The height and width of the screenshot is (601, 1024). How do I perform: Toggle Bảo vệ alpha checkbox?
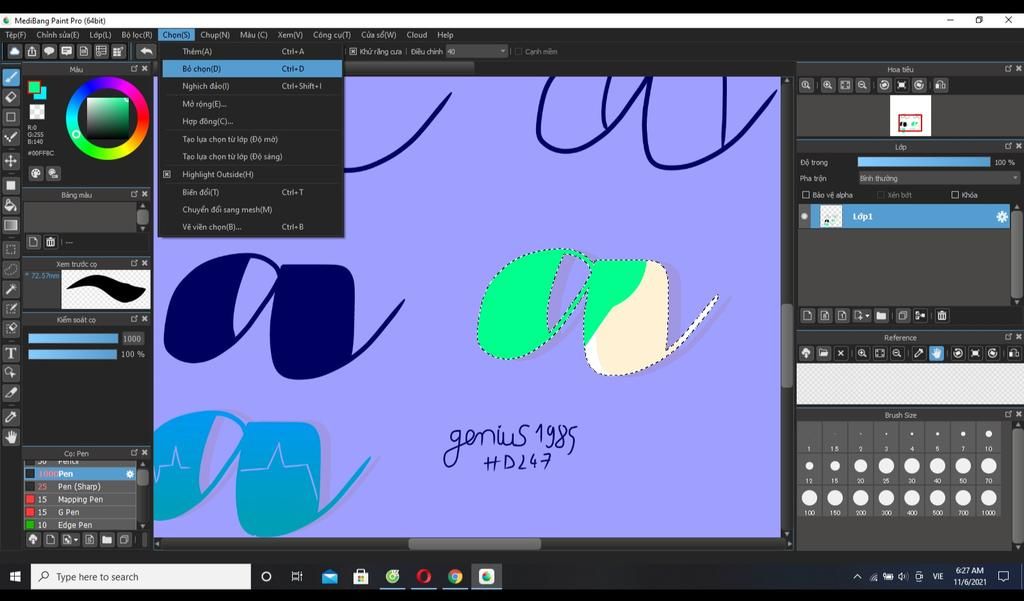pyautogui.click(x=806, y=195)
